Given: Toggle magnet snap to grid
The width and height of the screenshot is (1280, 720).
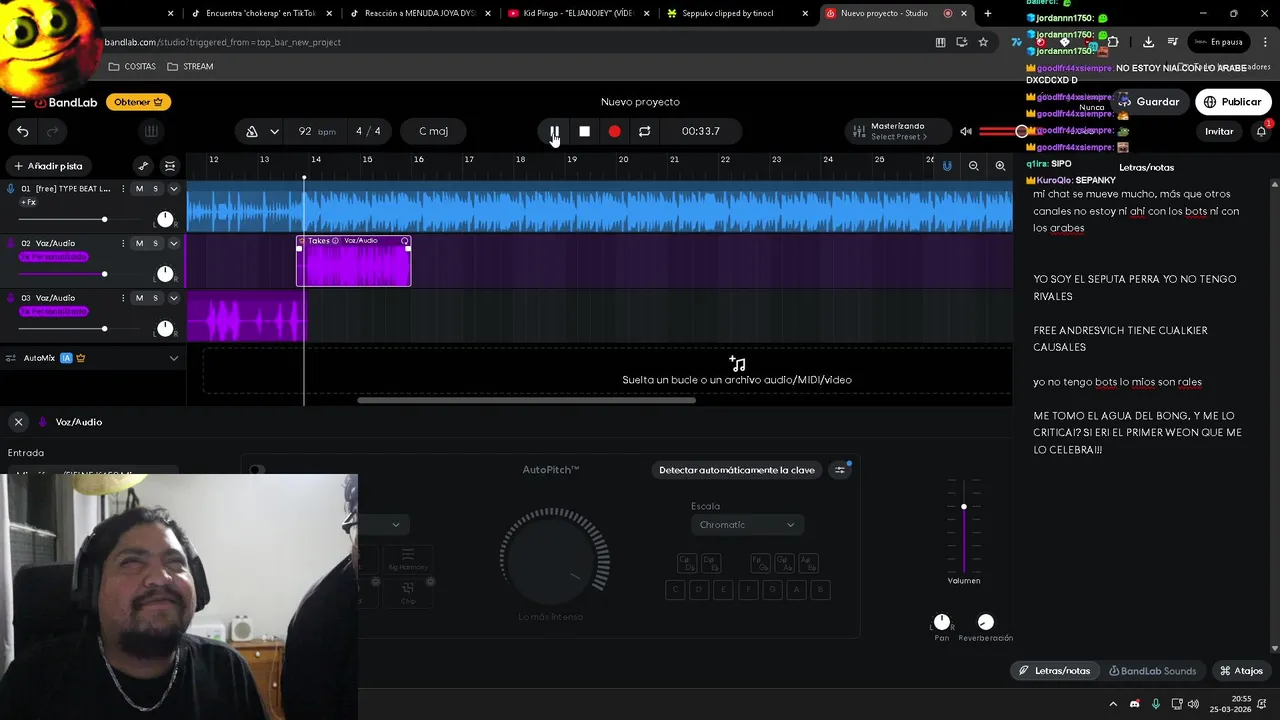Looking at the screenshot, I should pos(947,166).
